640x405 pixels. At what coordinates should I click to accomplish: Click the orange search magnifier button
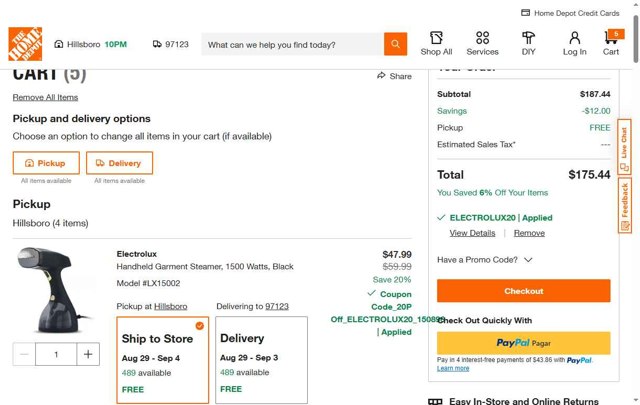click(395, 44)
